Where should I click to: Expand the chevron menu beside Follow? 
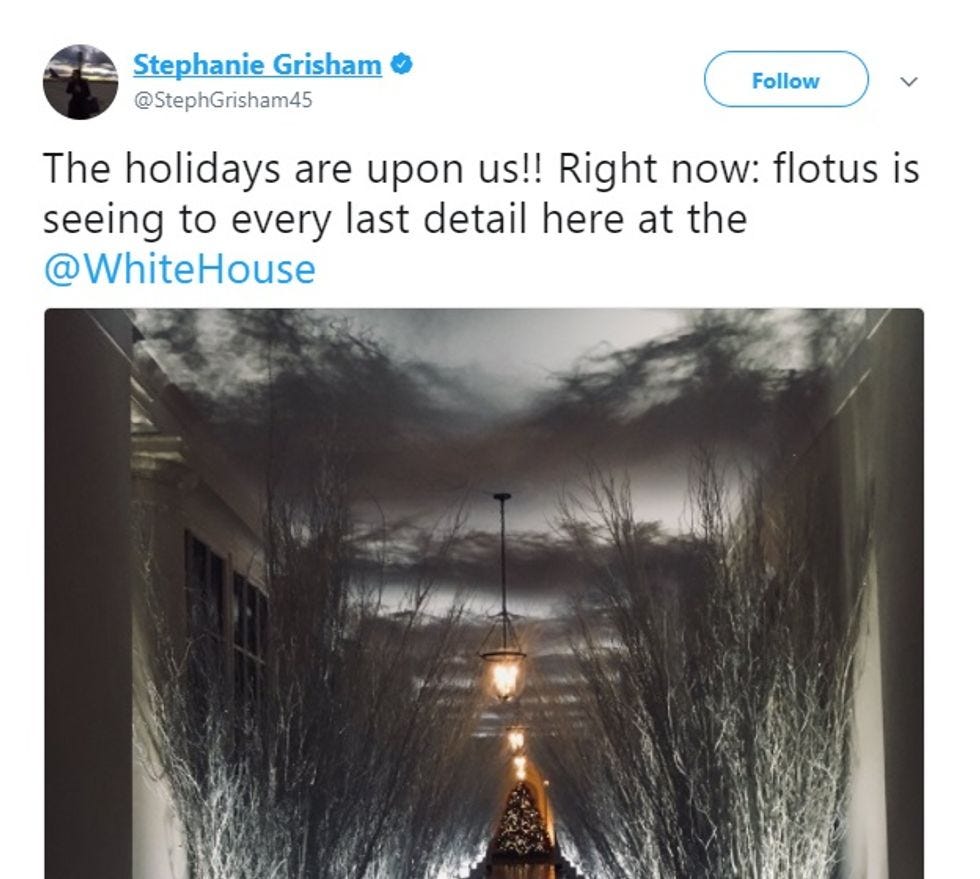pos(908,81)
